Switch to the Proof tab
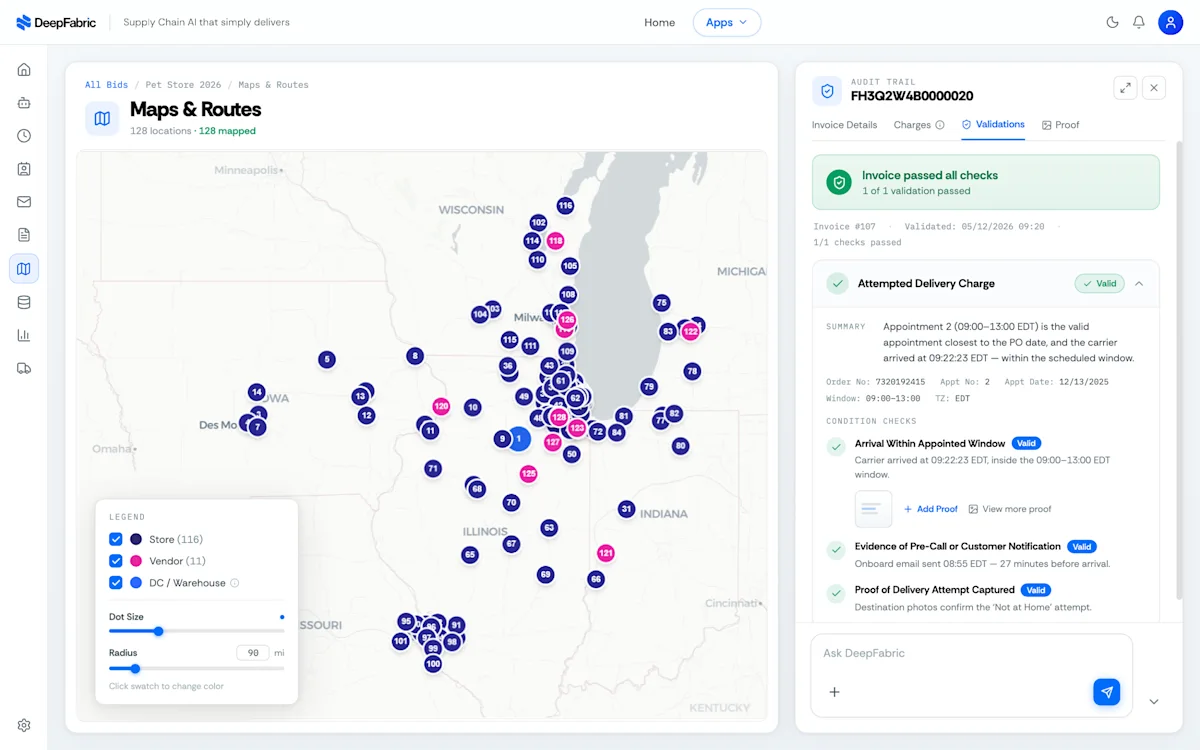 (x=1061, y=125)
